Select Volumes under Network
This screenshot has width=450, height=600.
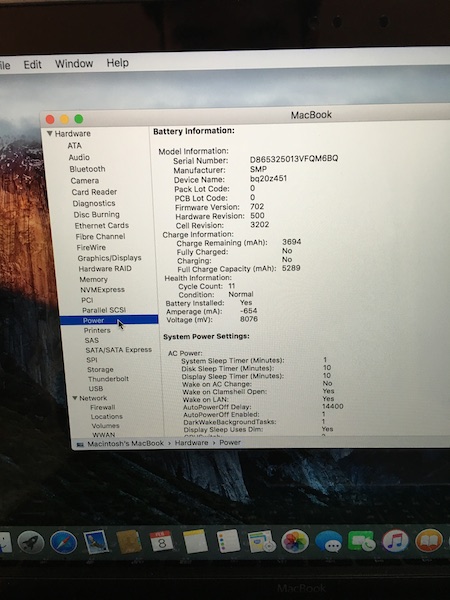(106, 426)
